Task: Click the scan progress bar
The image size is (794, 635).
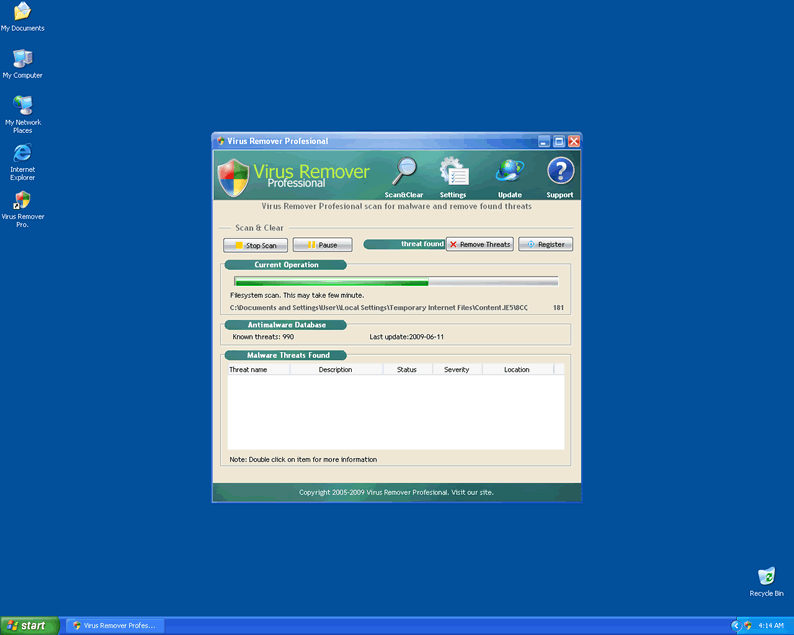Action: pyautogui.click(x=396, y=283)
